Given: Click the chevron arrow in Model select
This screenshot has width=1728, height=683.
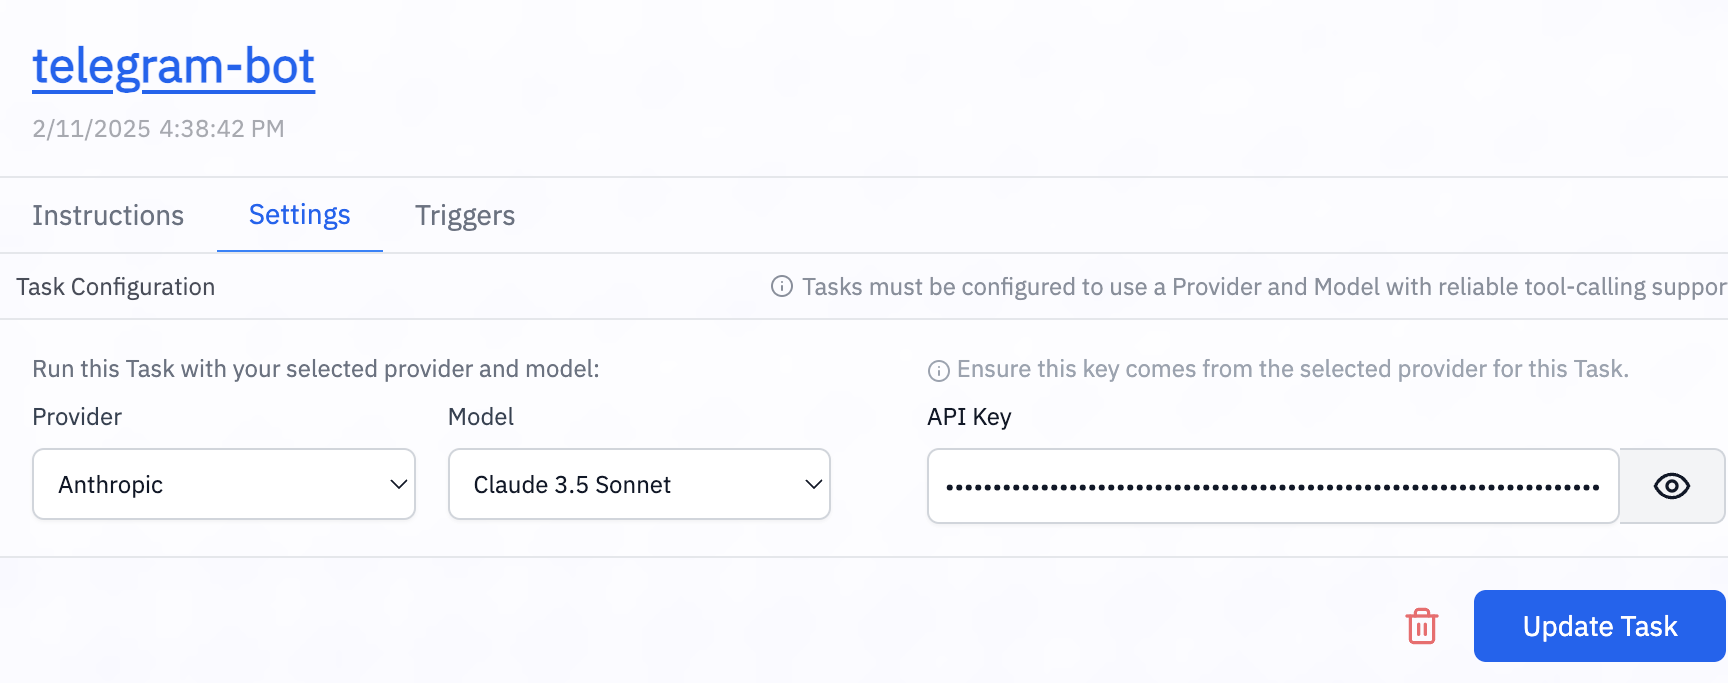Looking at the screenshot, I should 814,485.
